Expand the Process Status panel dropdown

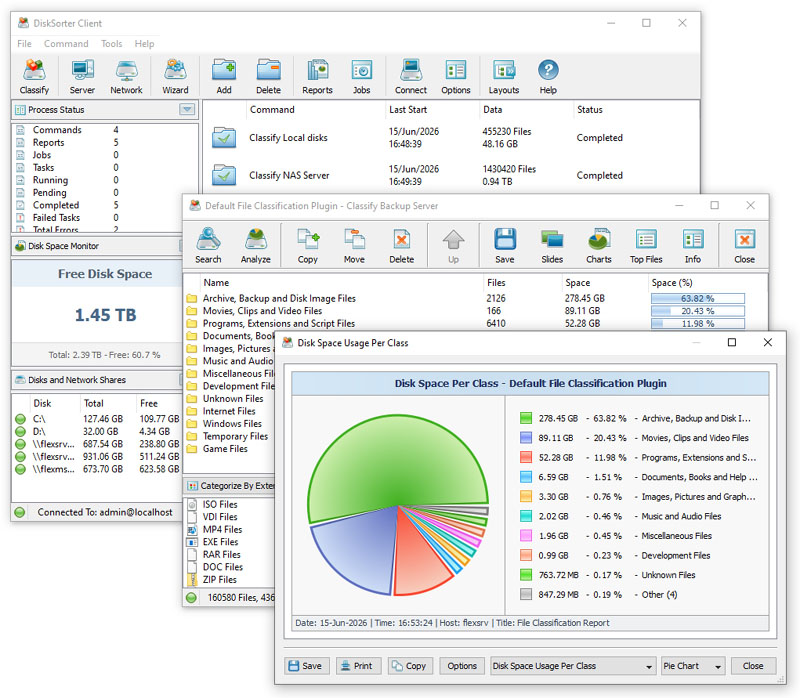[x=187, y=109]
